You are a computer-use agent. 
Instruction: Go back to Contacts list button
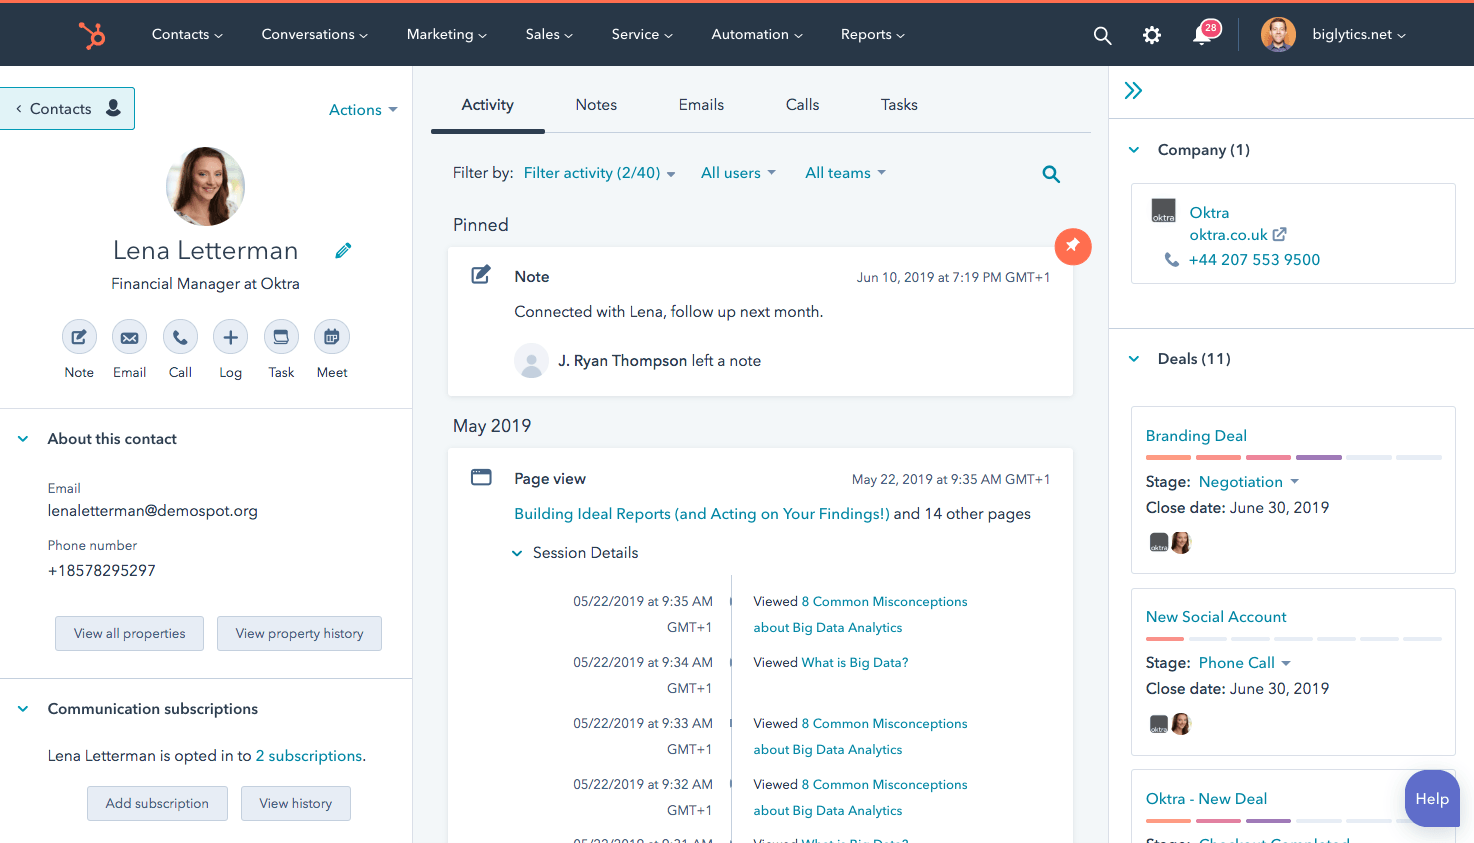[x=67, y=108]
